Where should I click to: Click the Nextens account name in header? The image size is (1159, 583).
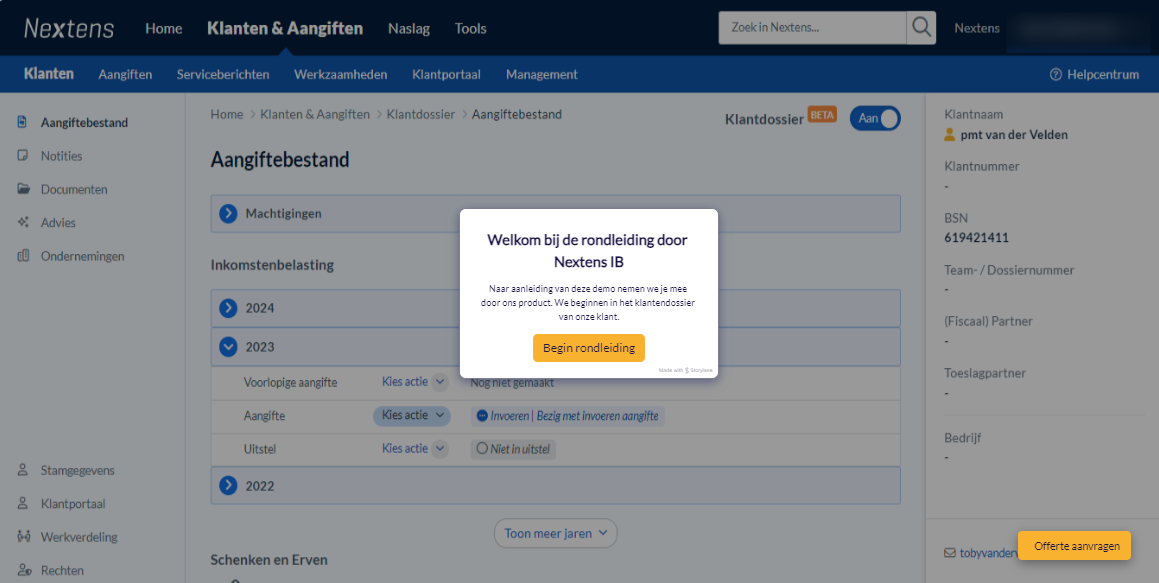(x=977, y=28)
